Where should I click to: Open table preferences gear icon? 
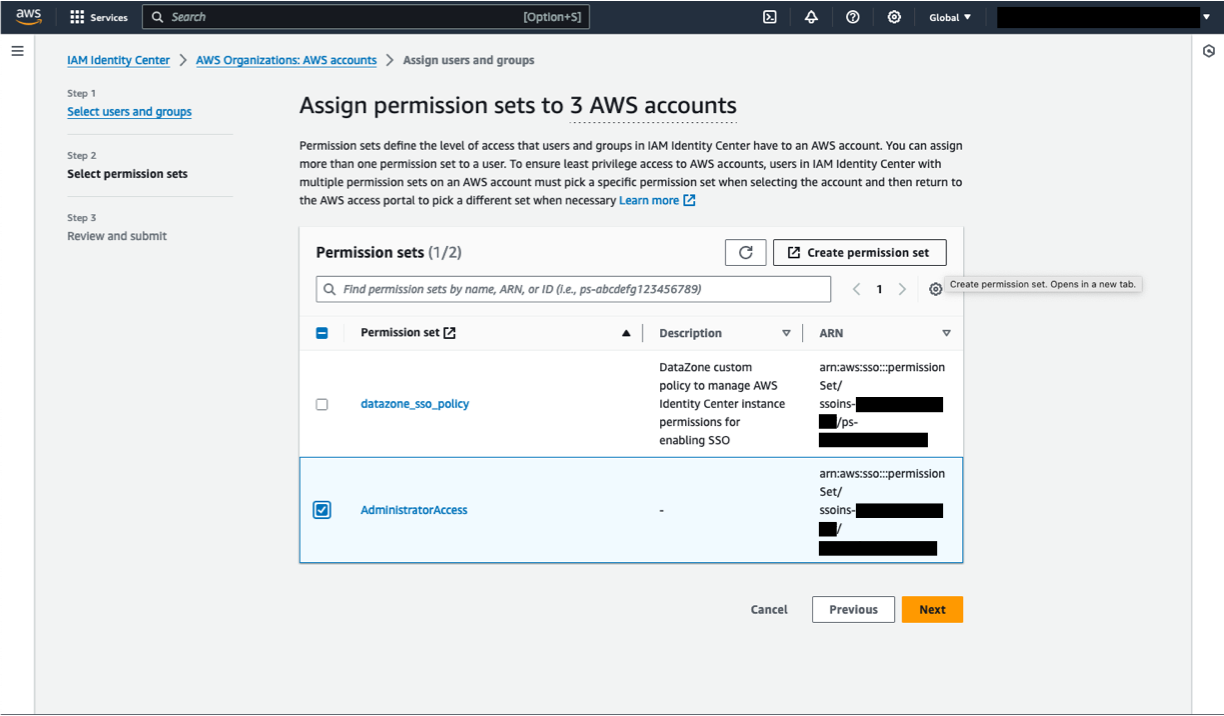[x=935, y=289]
